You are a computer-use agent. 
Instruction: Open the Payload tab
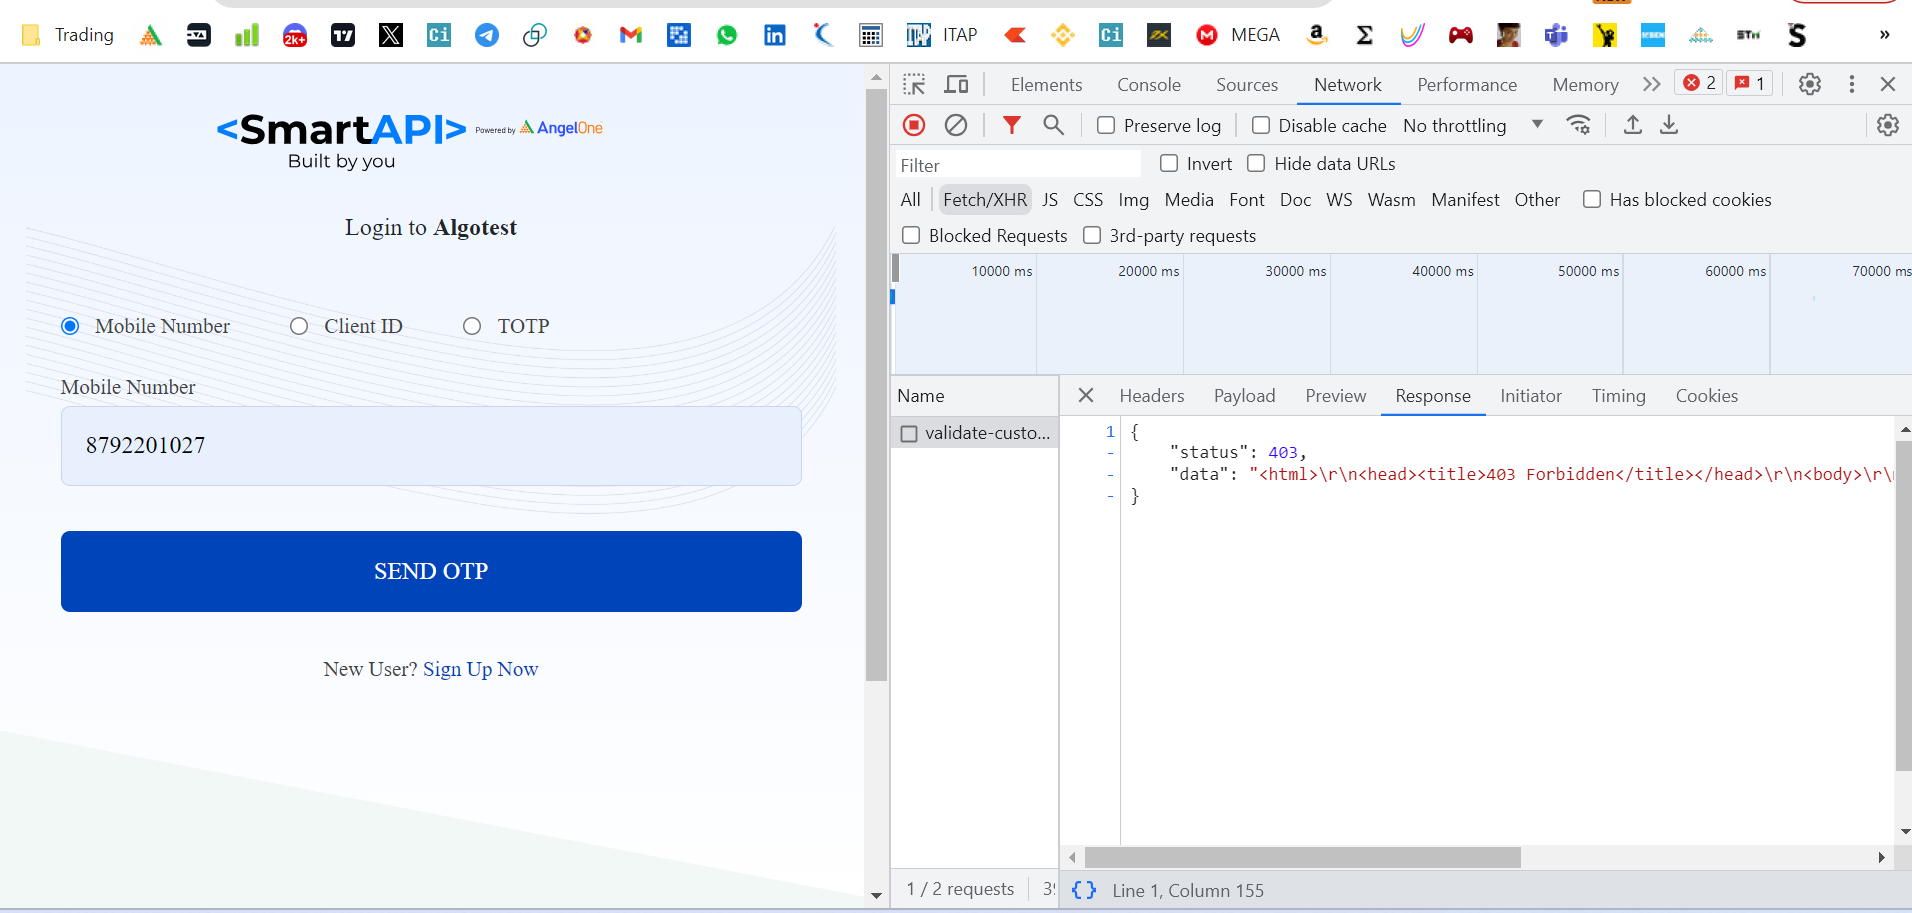(x=1244, y=396)
